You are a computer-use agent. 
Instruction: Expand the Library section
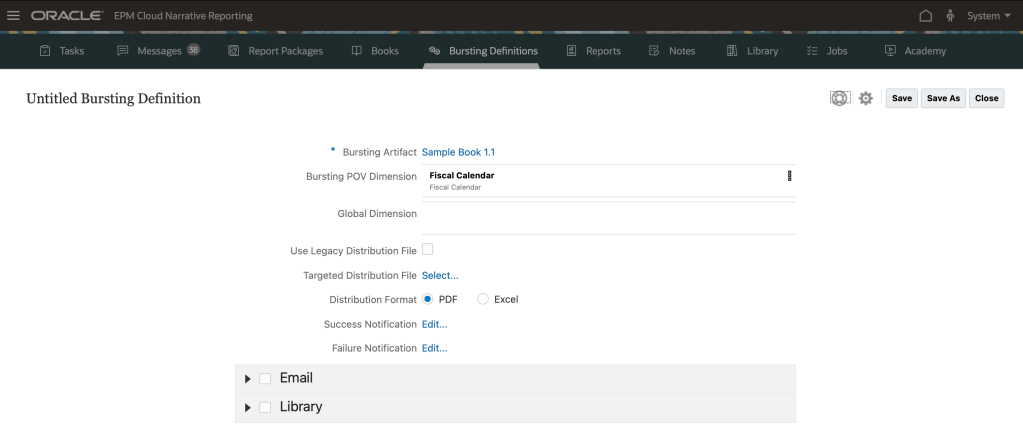tap(248, 408)
